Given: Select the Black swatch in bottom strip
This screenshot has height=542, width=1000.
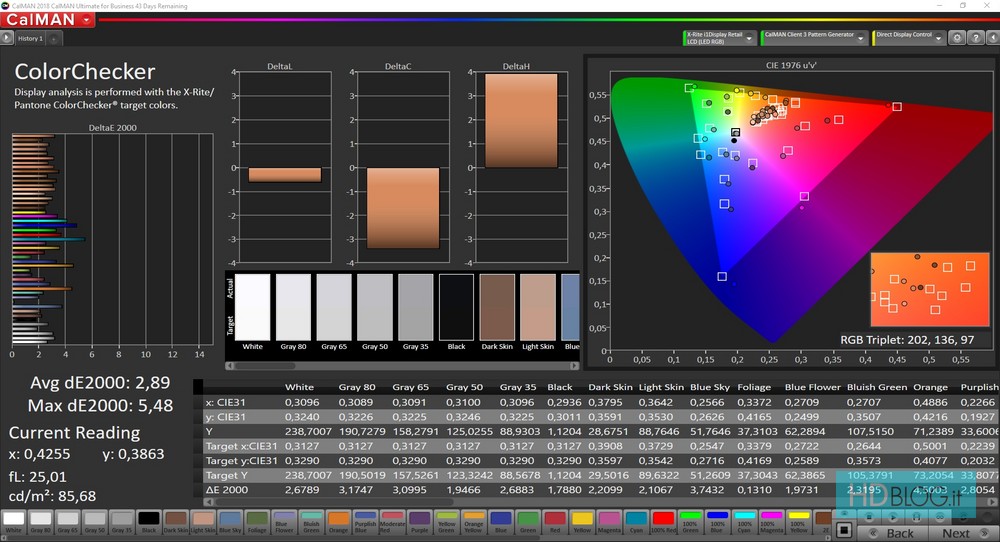Looking at the screenshot, I should coord(149,522).
